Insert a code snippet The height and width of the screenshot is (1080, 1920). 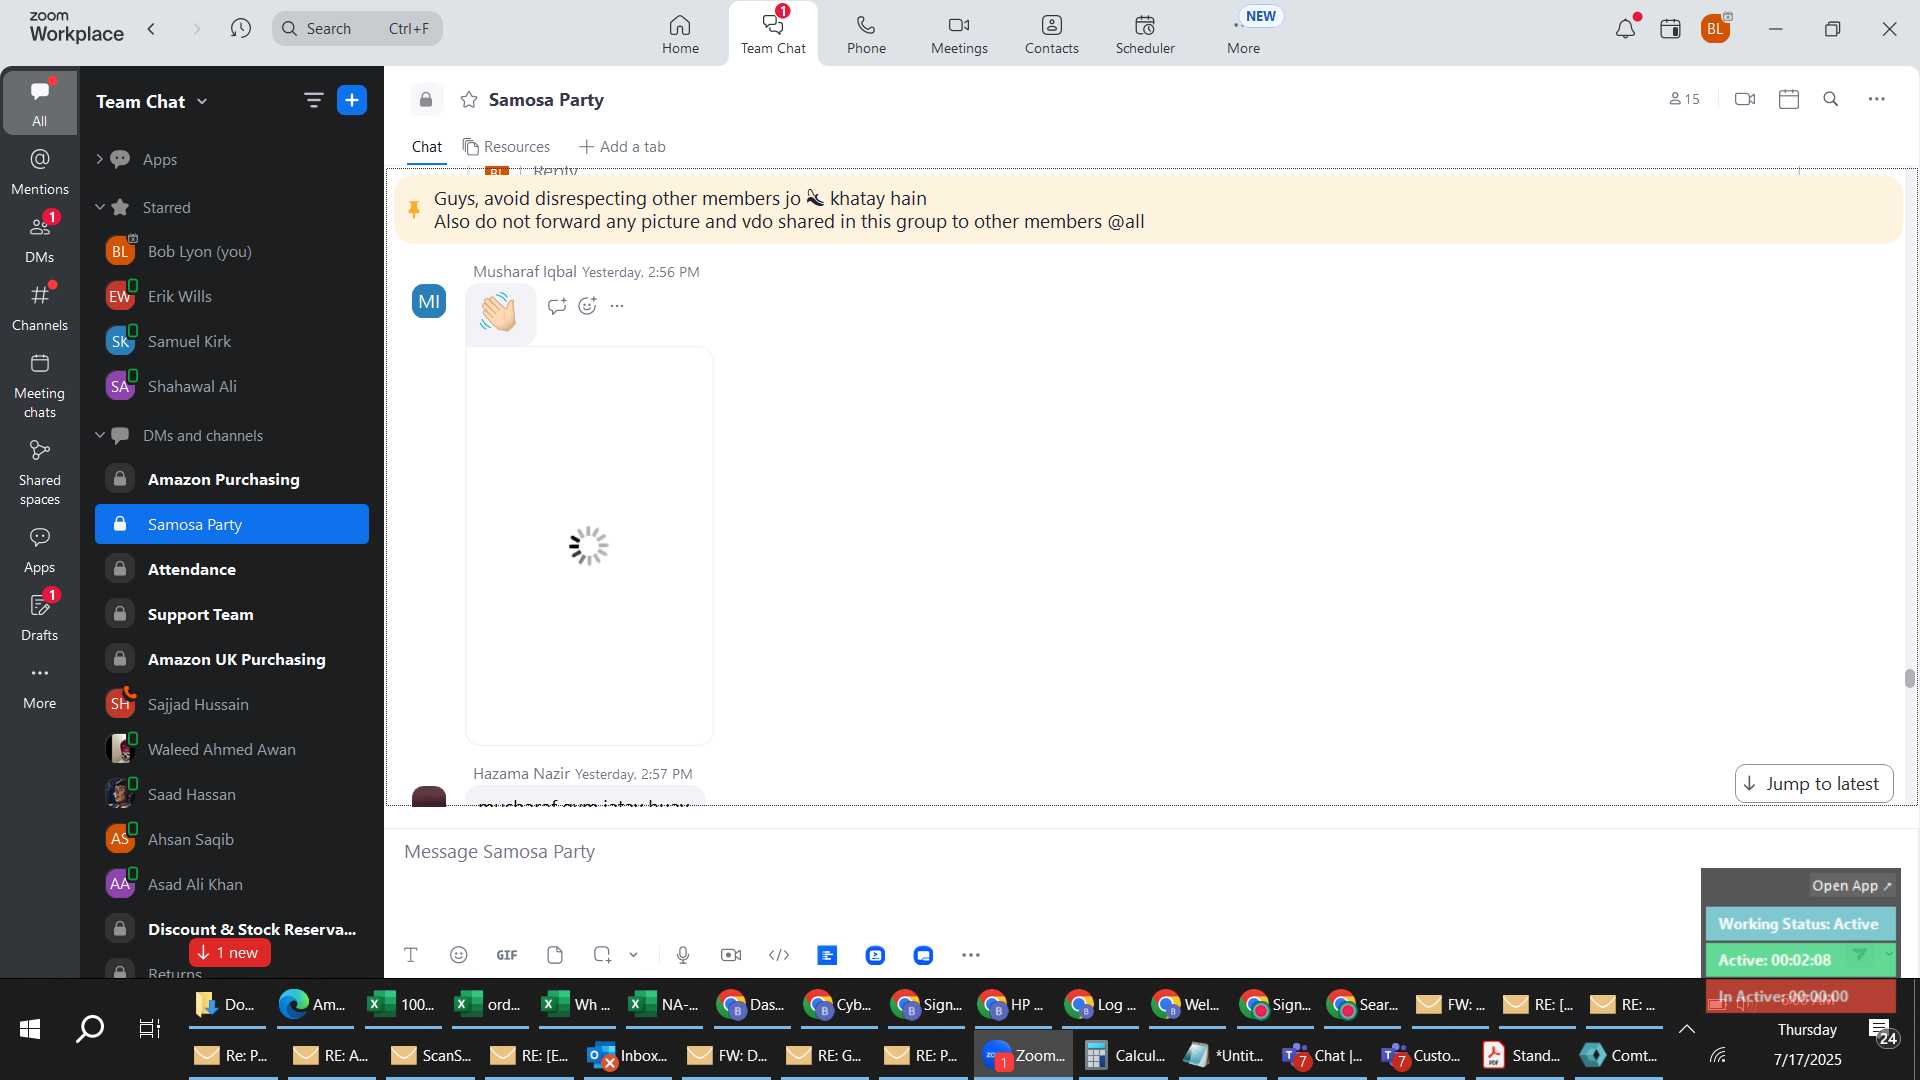779,955
